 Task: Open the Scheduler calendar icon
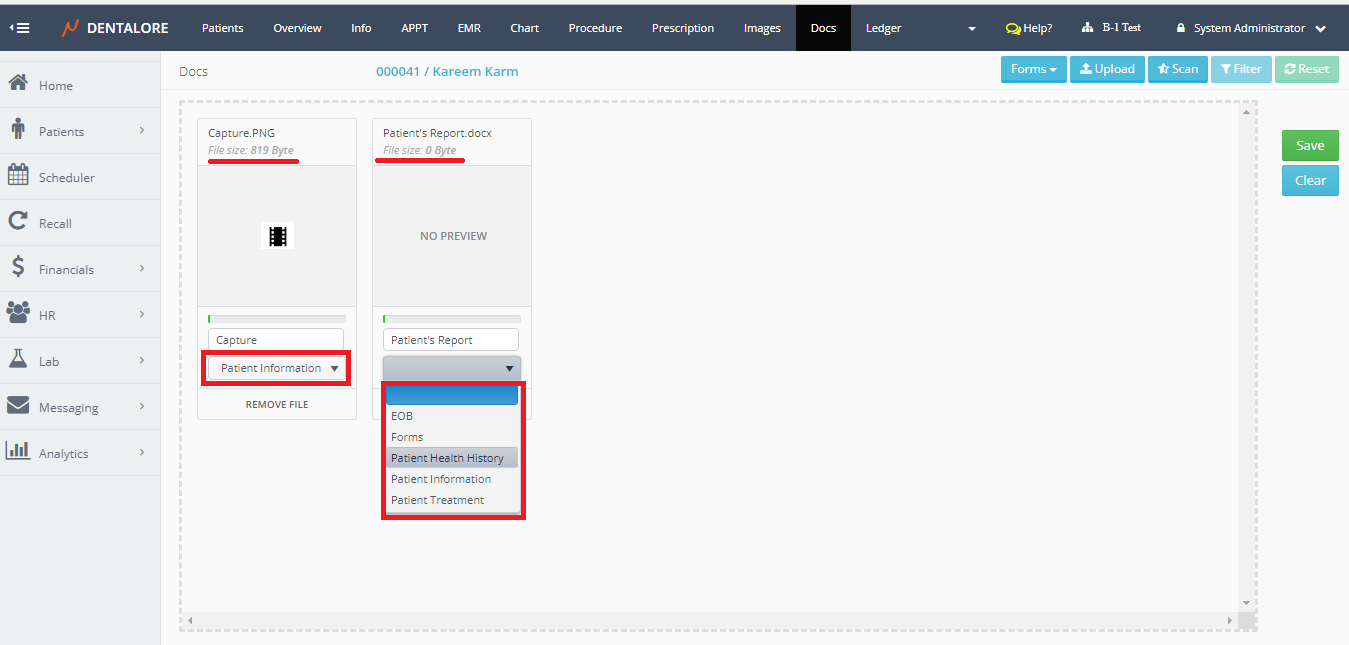pyautogui.click(x=17, y=176)
